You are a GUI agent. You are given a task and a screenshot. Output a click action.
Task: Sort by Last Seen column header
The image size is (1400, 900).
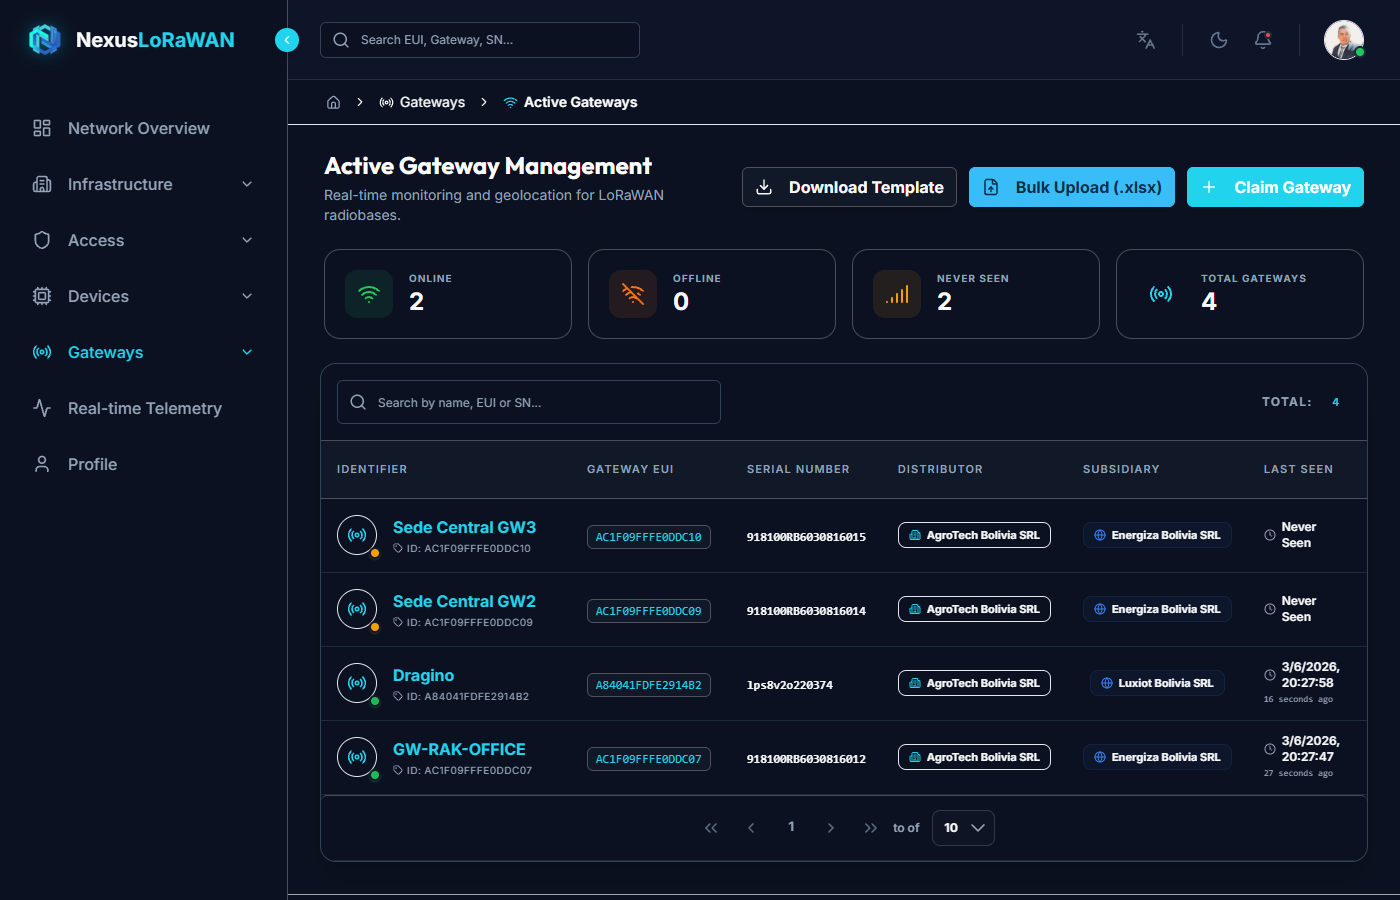pos(1298,469)
